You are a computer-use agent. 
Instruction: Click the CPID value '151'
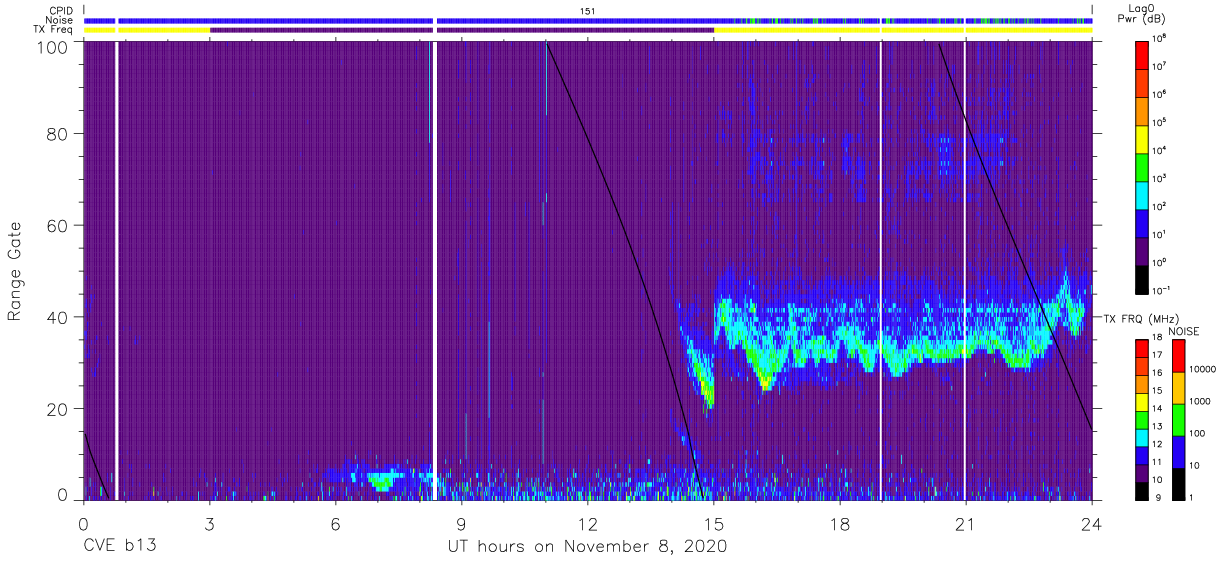point(588,10)
